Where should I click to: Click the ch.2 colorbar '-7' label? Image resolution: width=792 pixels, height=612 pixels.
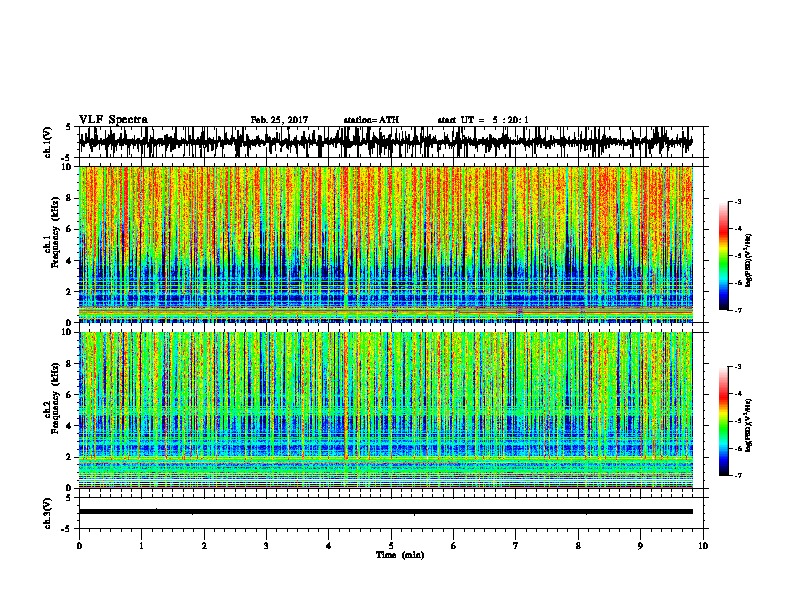[737, 476]
